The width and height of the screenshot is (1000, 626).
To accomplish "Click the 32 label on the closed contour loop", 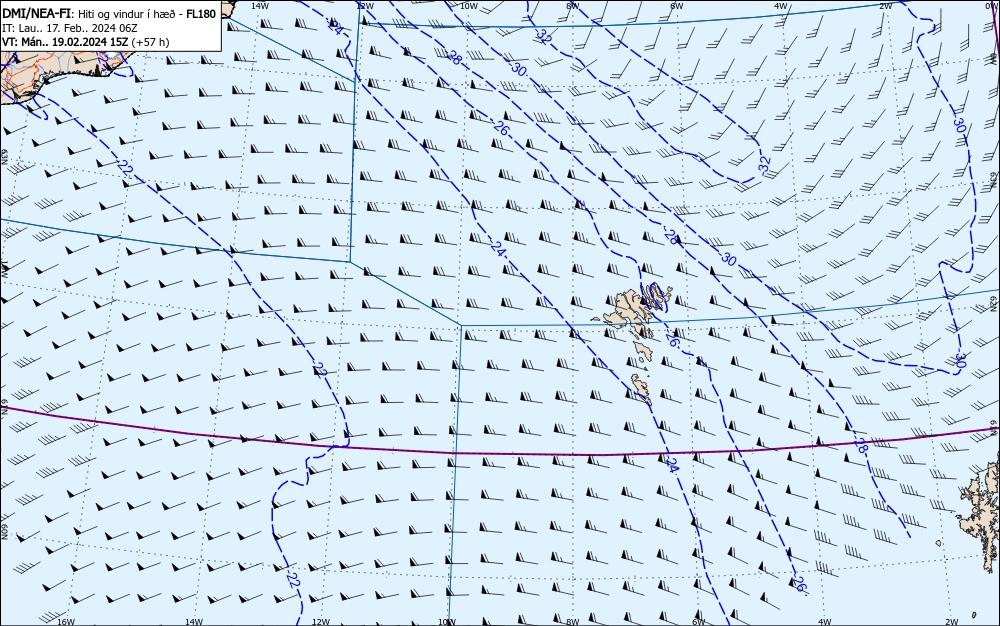I will click(x=763, y=163).
